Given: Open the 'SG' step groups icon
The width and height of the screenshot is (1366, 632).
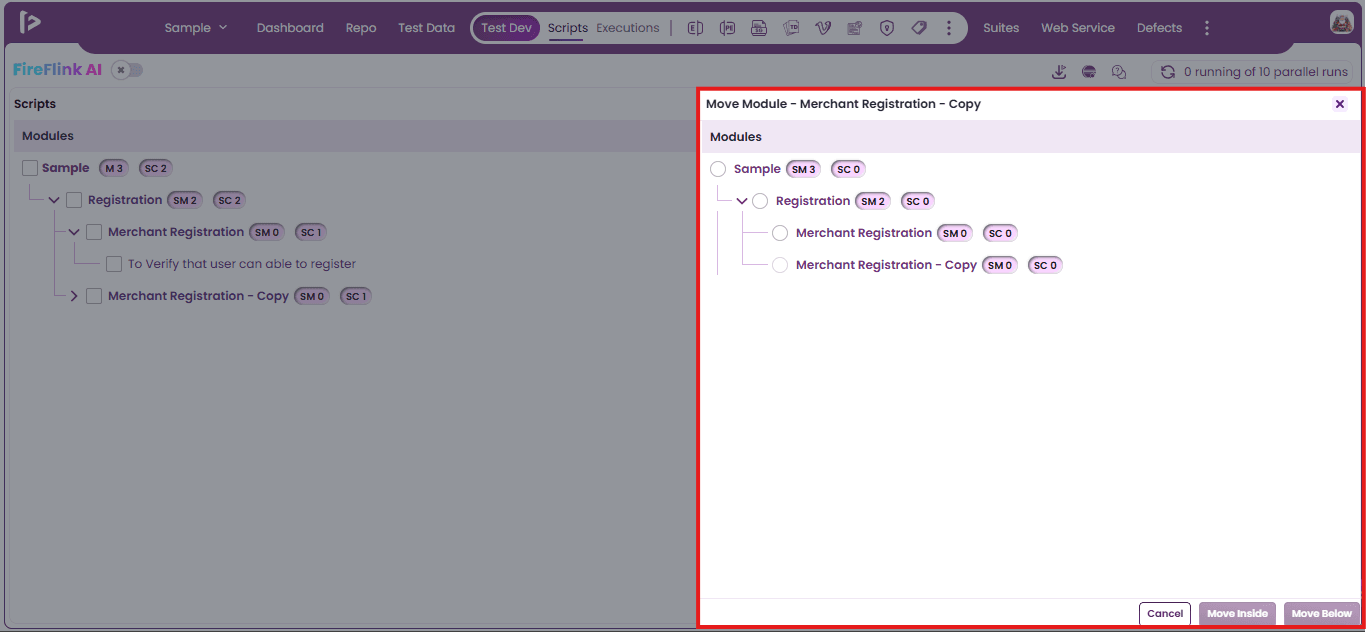Looking at the screenshot, I should pos(759,28).
